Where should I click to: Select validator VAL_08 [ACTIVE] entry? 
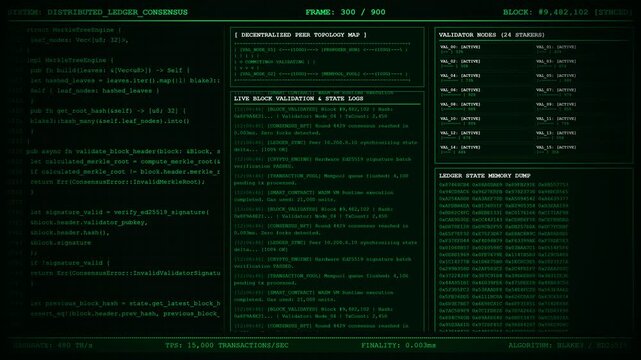pyautogui.click(x=460, y=104)
